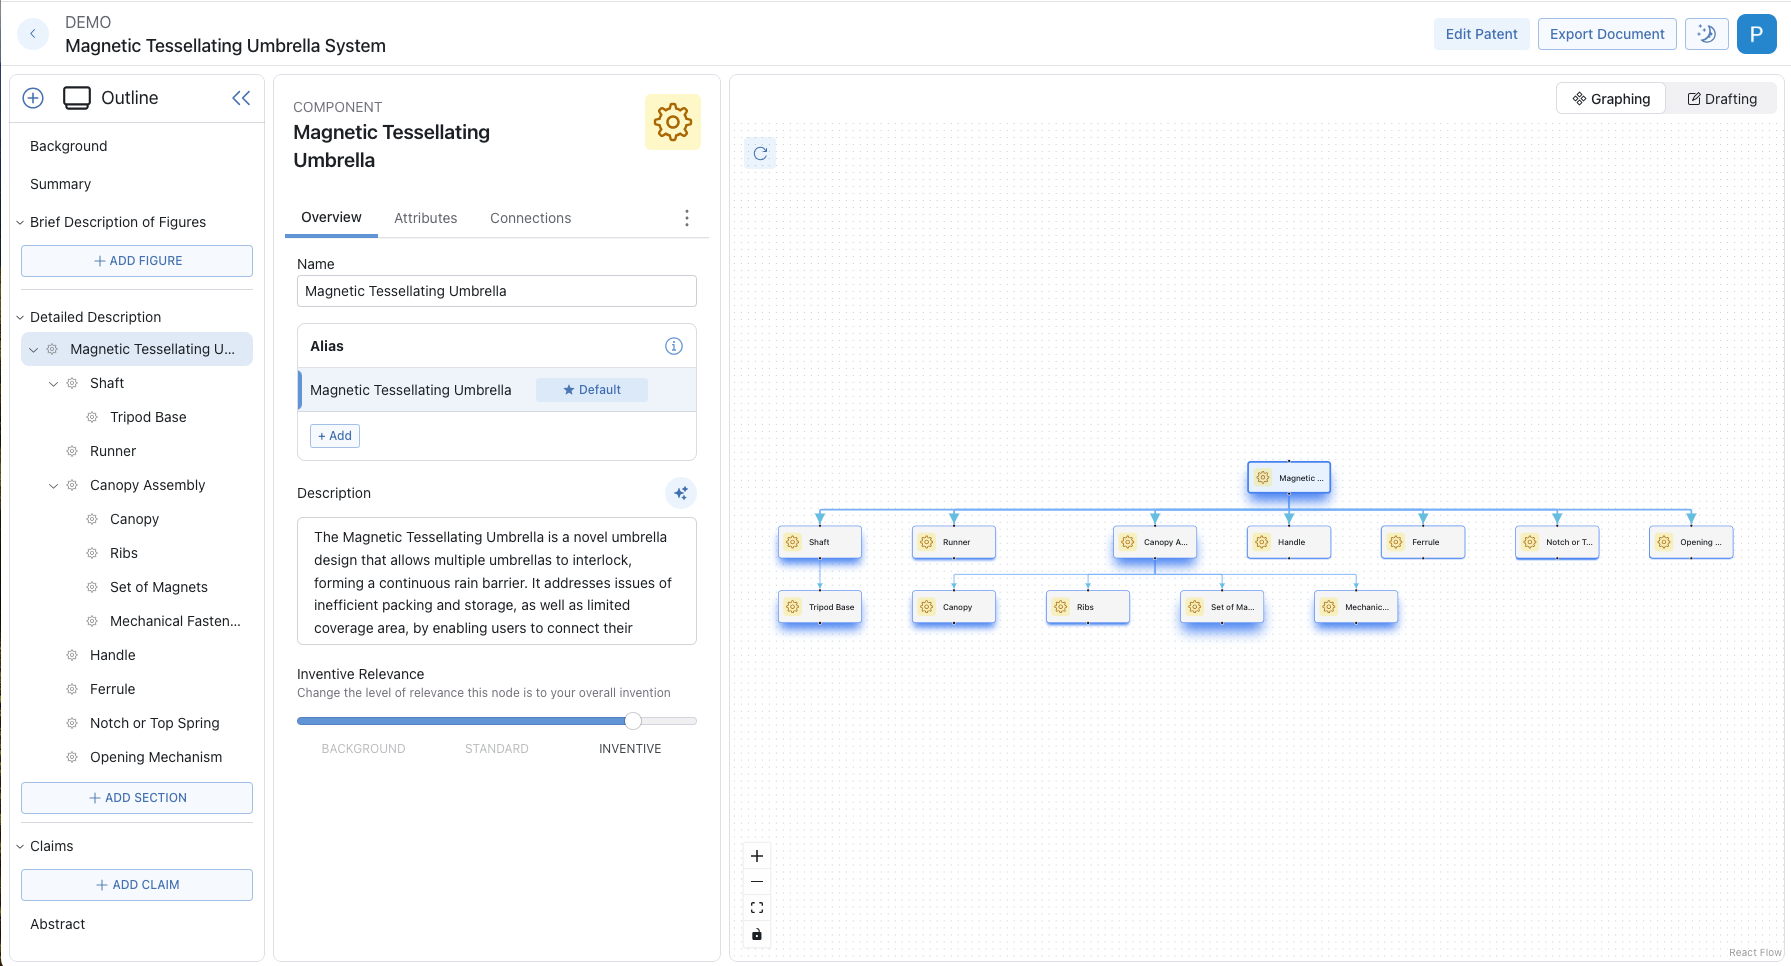The image size is (1791, 966).
Task: Select the Set of Ma... node in graph
Action: (1222, 607)
